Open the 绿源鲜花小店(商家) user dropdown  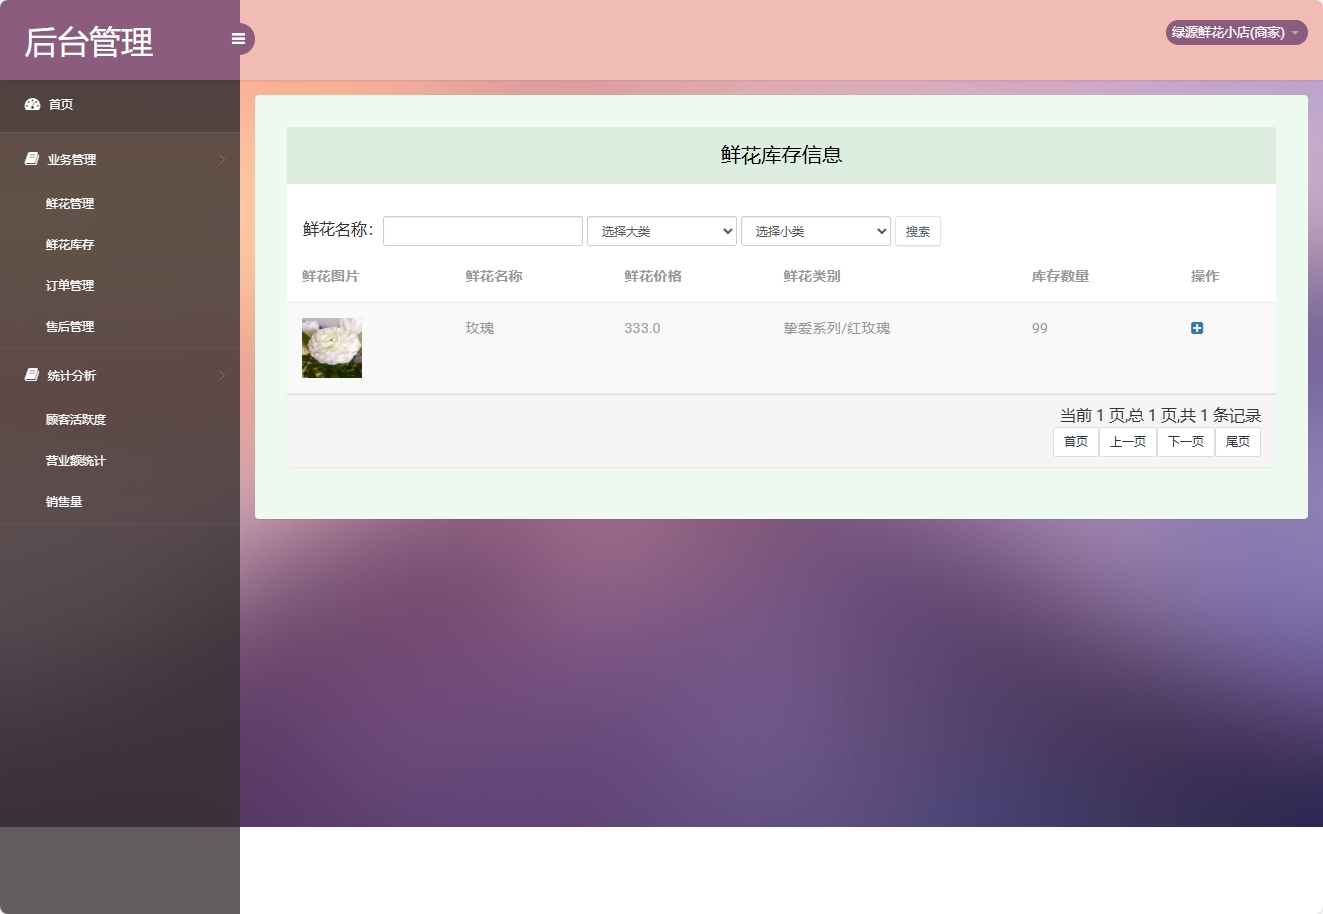point(1236,33)
